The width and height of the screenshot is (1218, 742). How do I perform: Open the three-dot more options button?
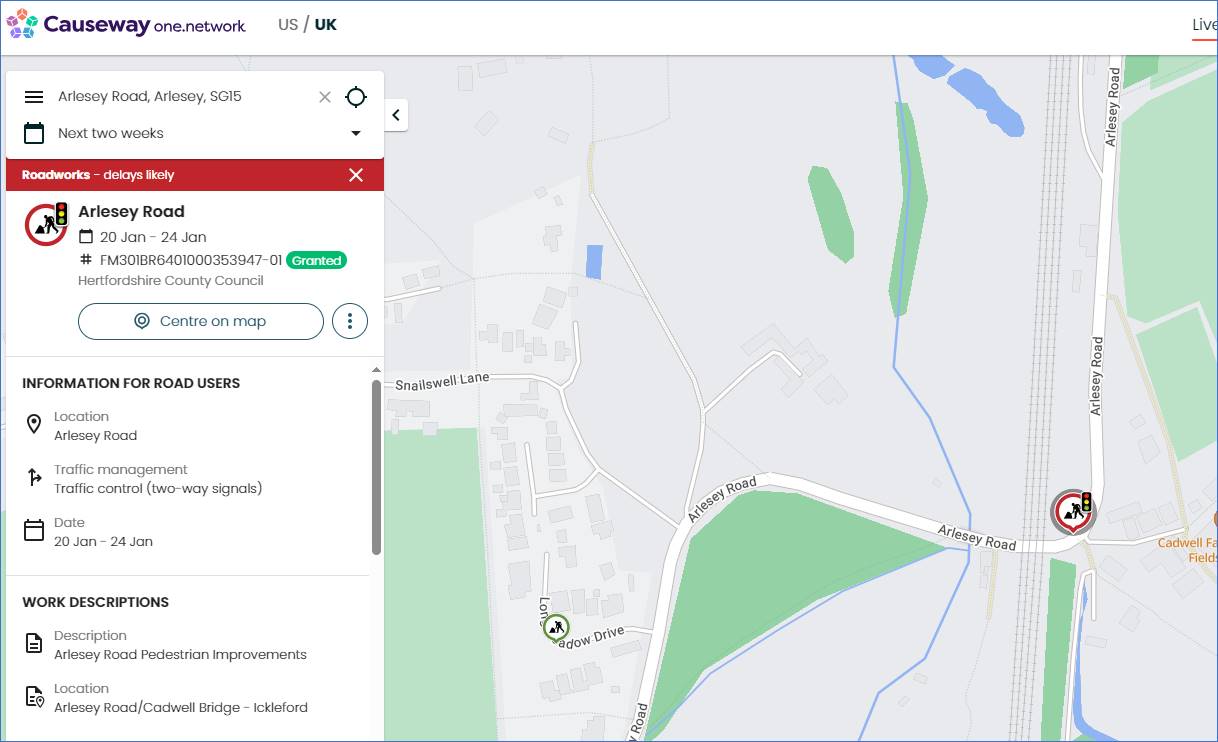coord(350,321)
